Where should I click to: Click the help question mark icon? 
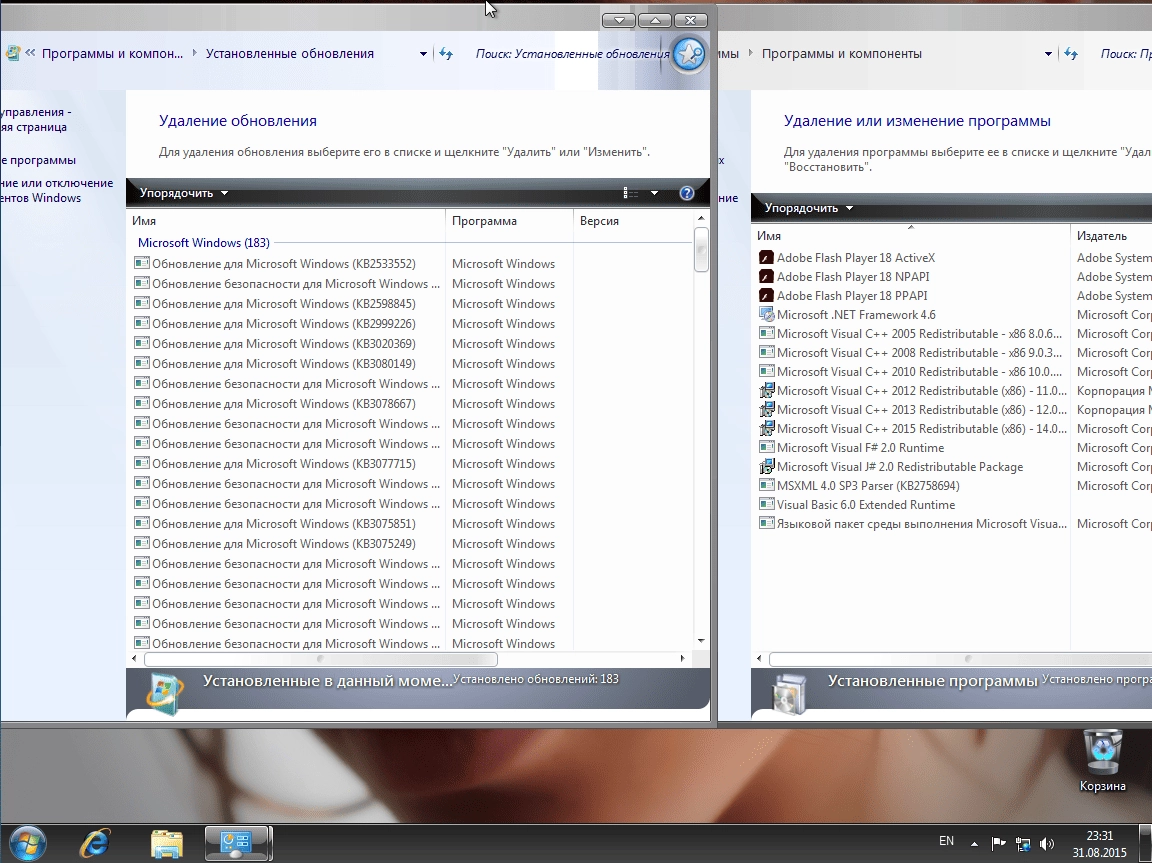pos(687,193)
